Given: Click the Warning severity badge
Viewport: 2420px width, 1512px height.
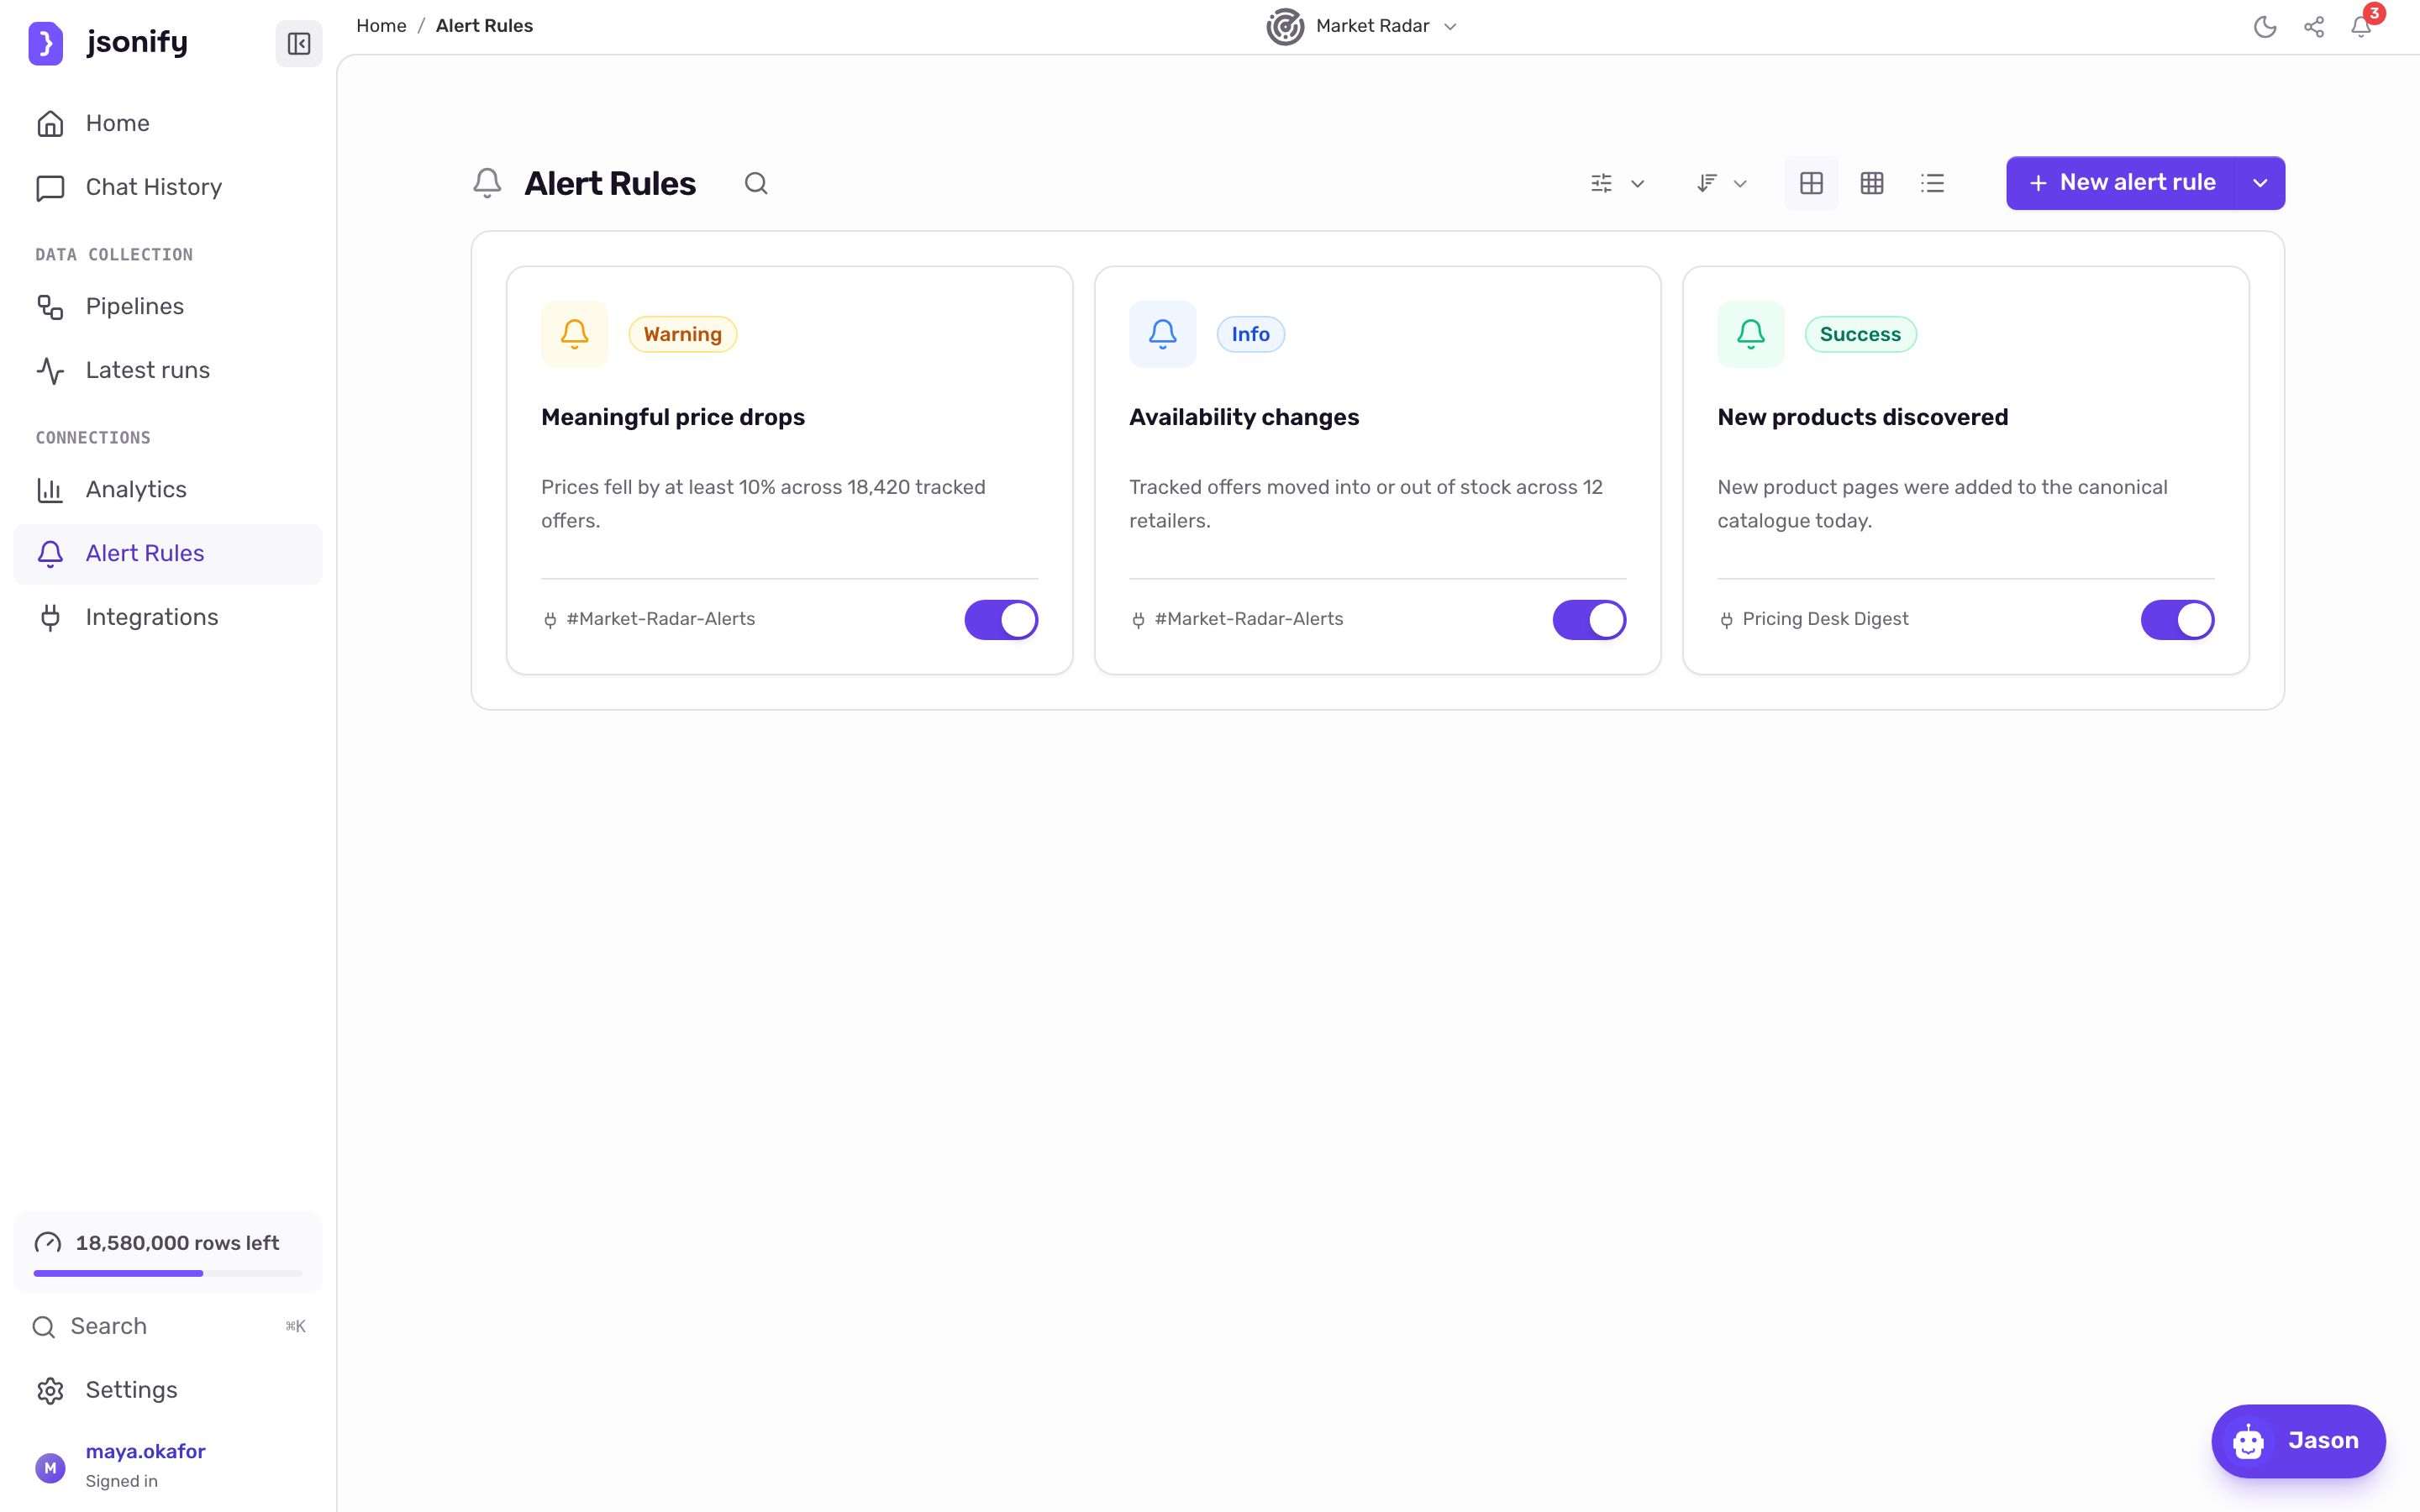Looking at the screenshot, I should [x=682, y=334].
